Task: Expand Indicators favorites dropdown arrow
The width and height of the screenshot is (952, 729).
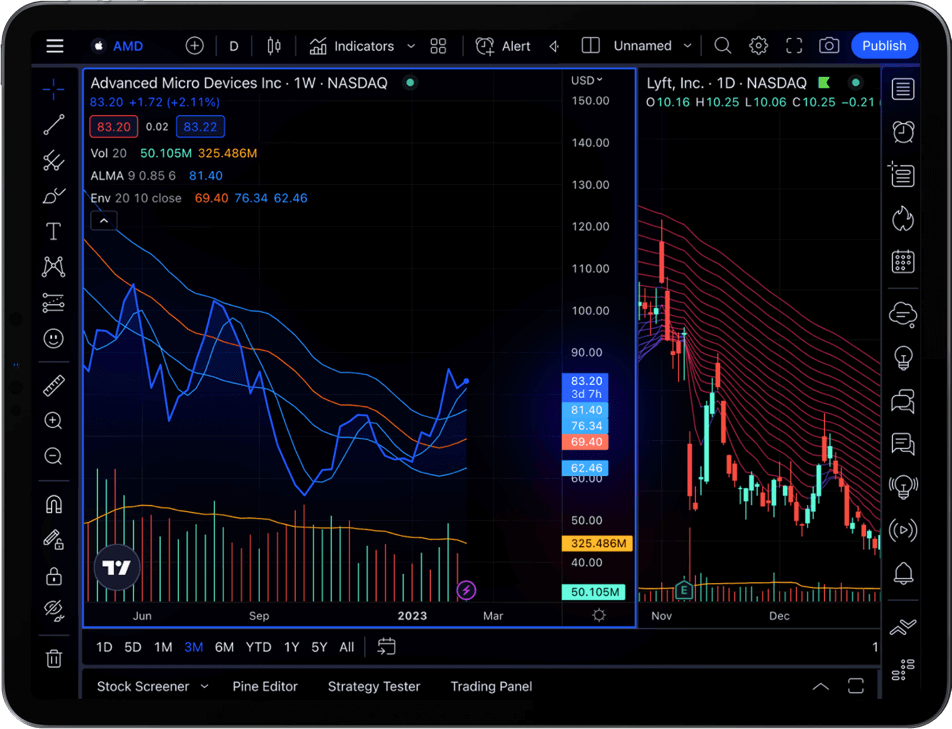Action: pos(411,46)
